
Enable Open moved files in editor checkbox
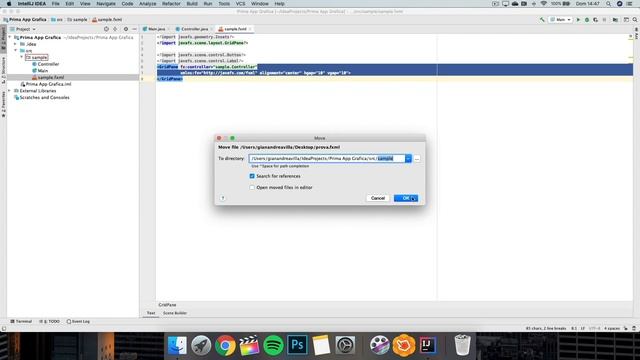252,187
